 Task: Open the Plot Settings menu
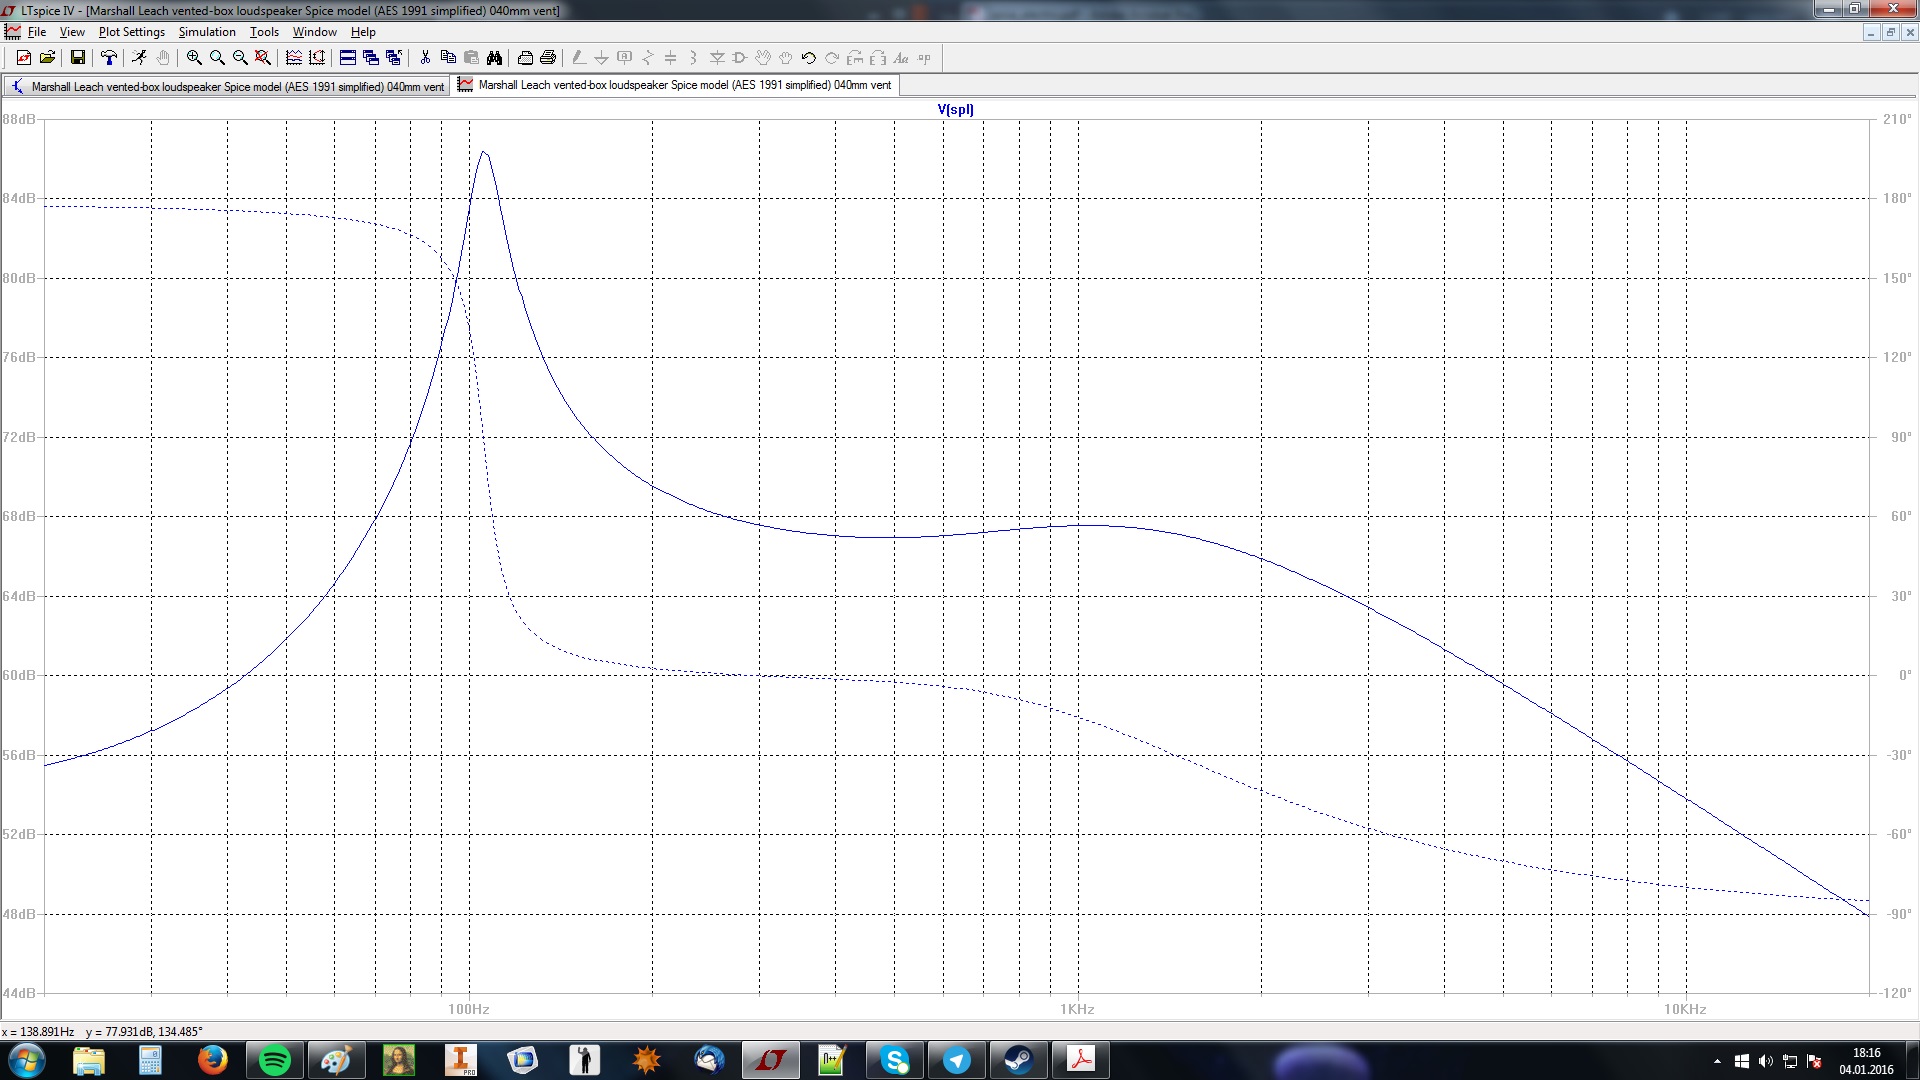click(131, 32)
